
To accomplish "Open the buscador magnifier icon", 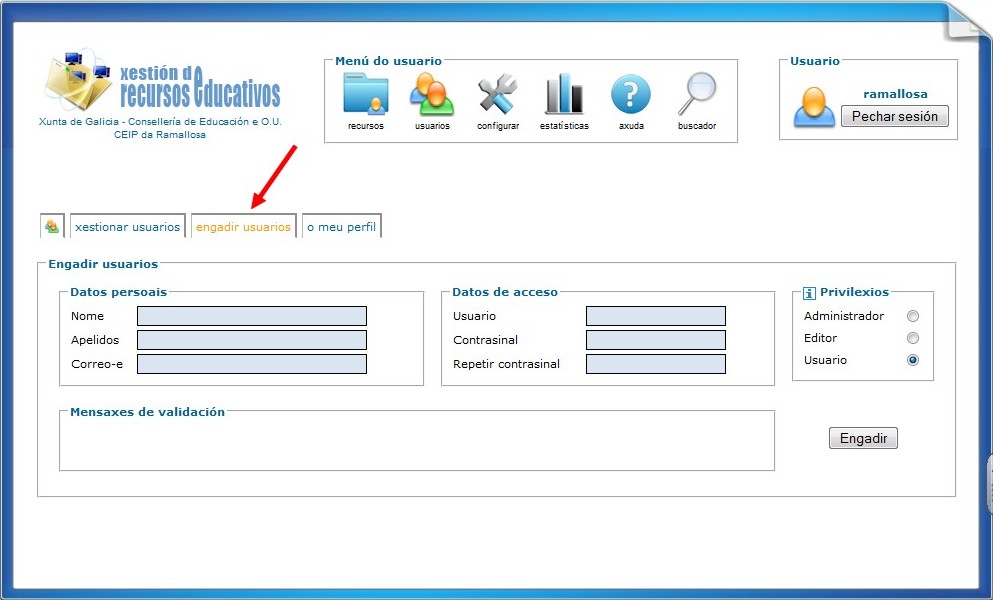I will click(x=696, y=96).
